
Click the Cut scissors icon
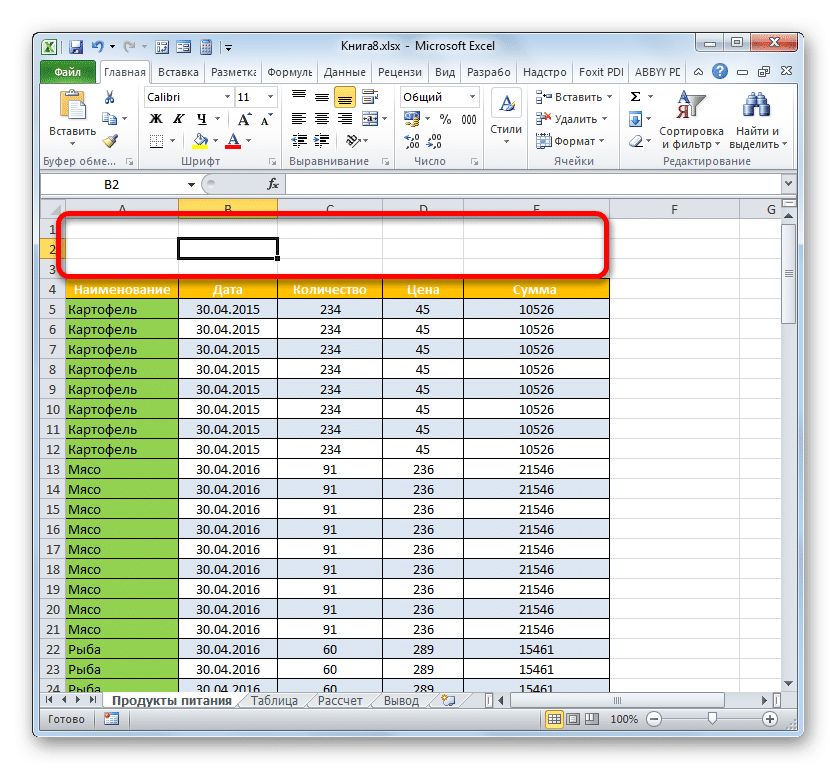pos(110,97)
